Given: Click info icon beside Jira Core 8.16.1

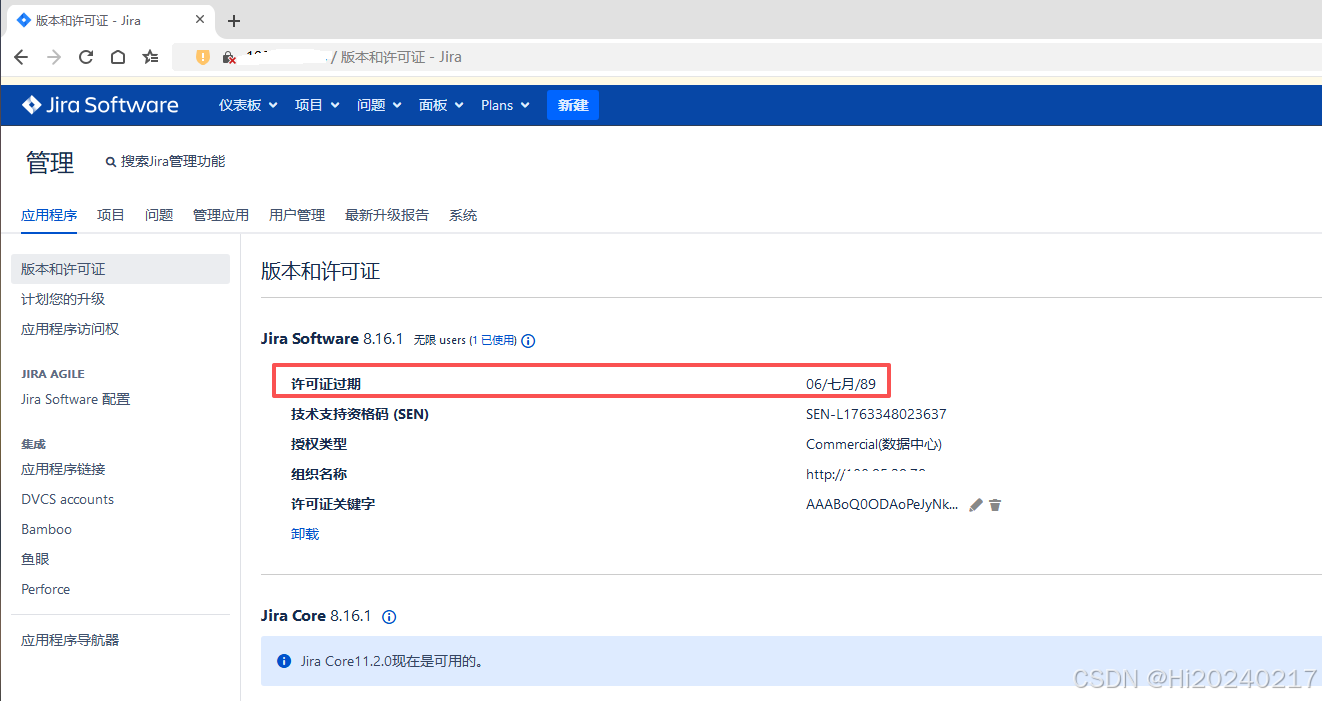Looking at the screenshot, I should point(389,617).
